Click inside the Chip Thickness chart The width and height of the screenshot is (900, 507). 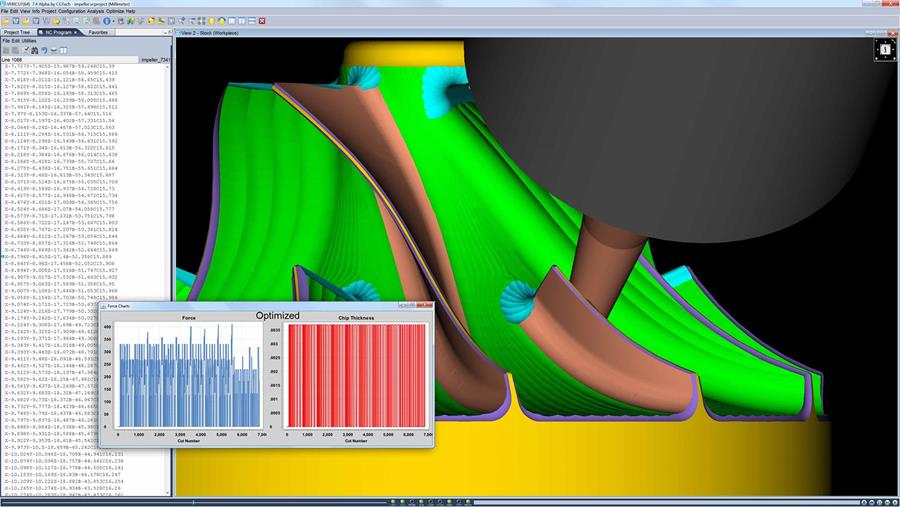click(358, 375)
